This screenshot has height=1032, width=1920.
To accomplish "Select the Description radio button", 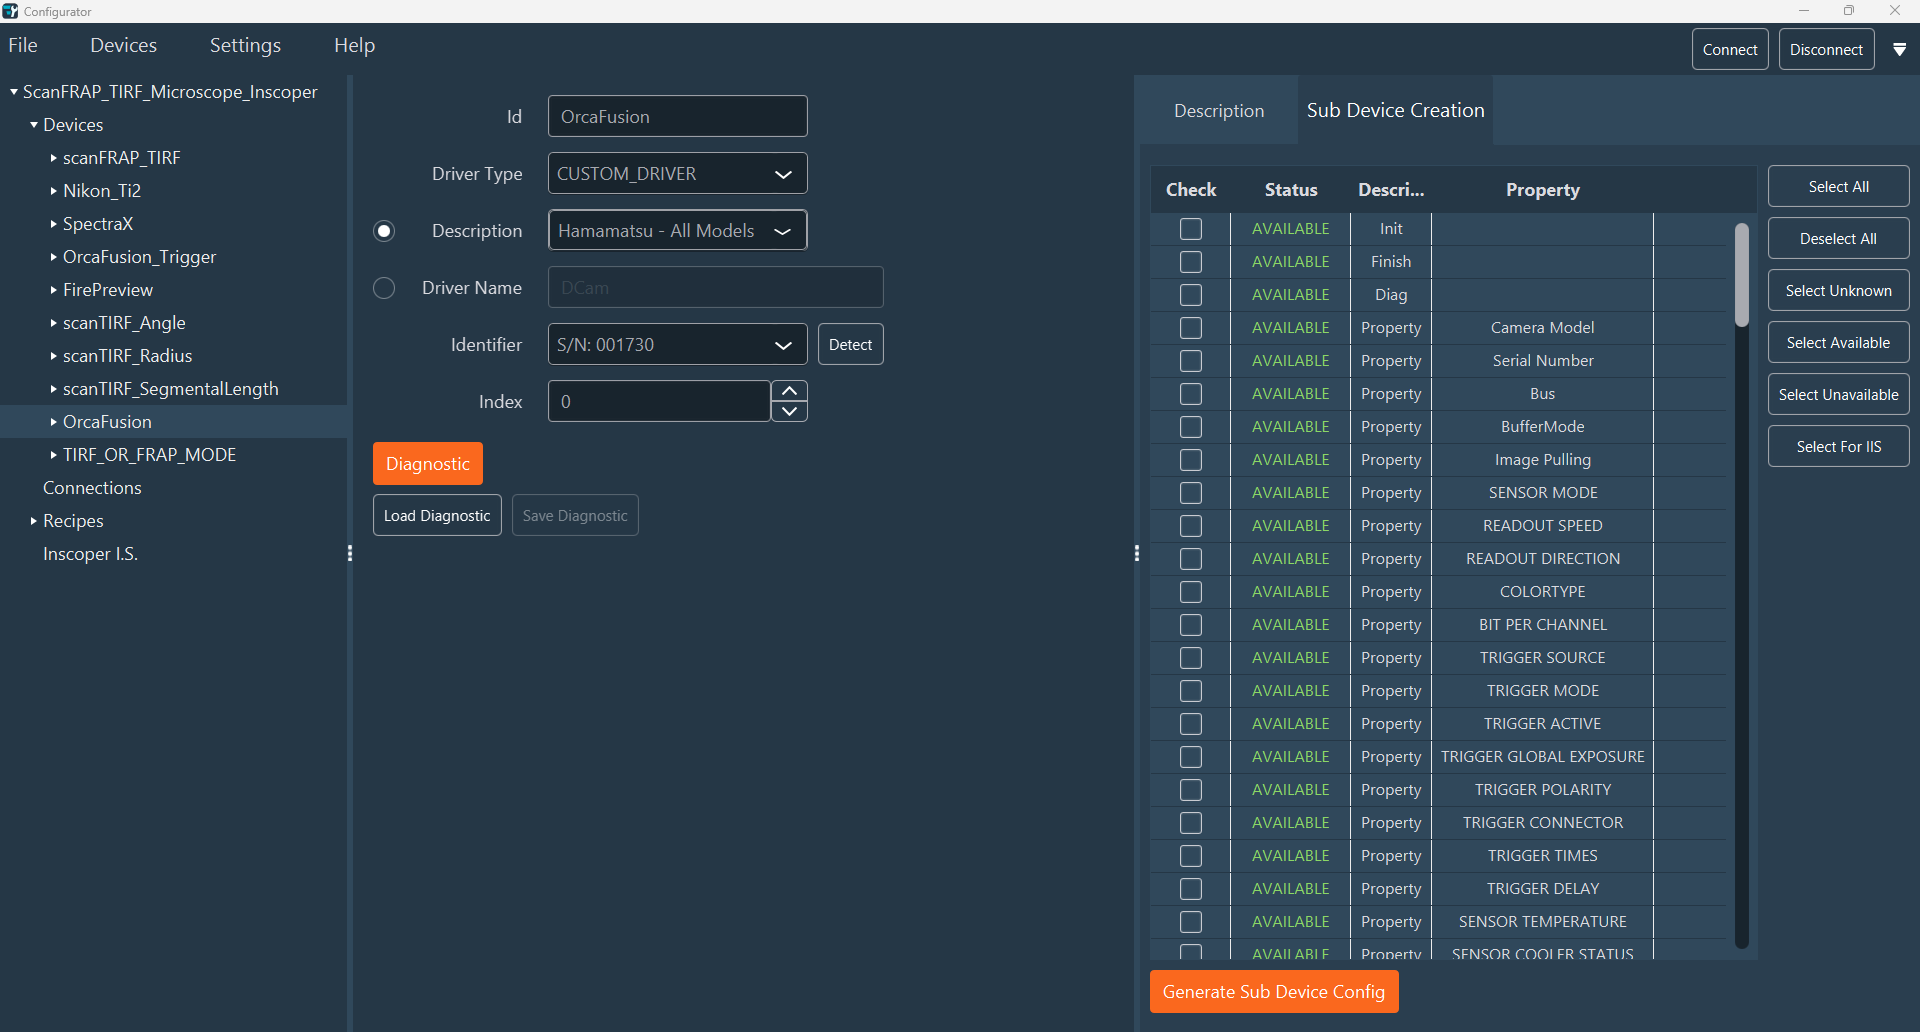I will (x=384, y=231).
